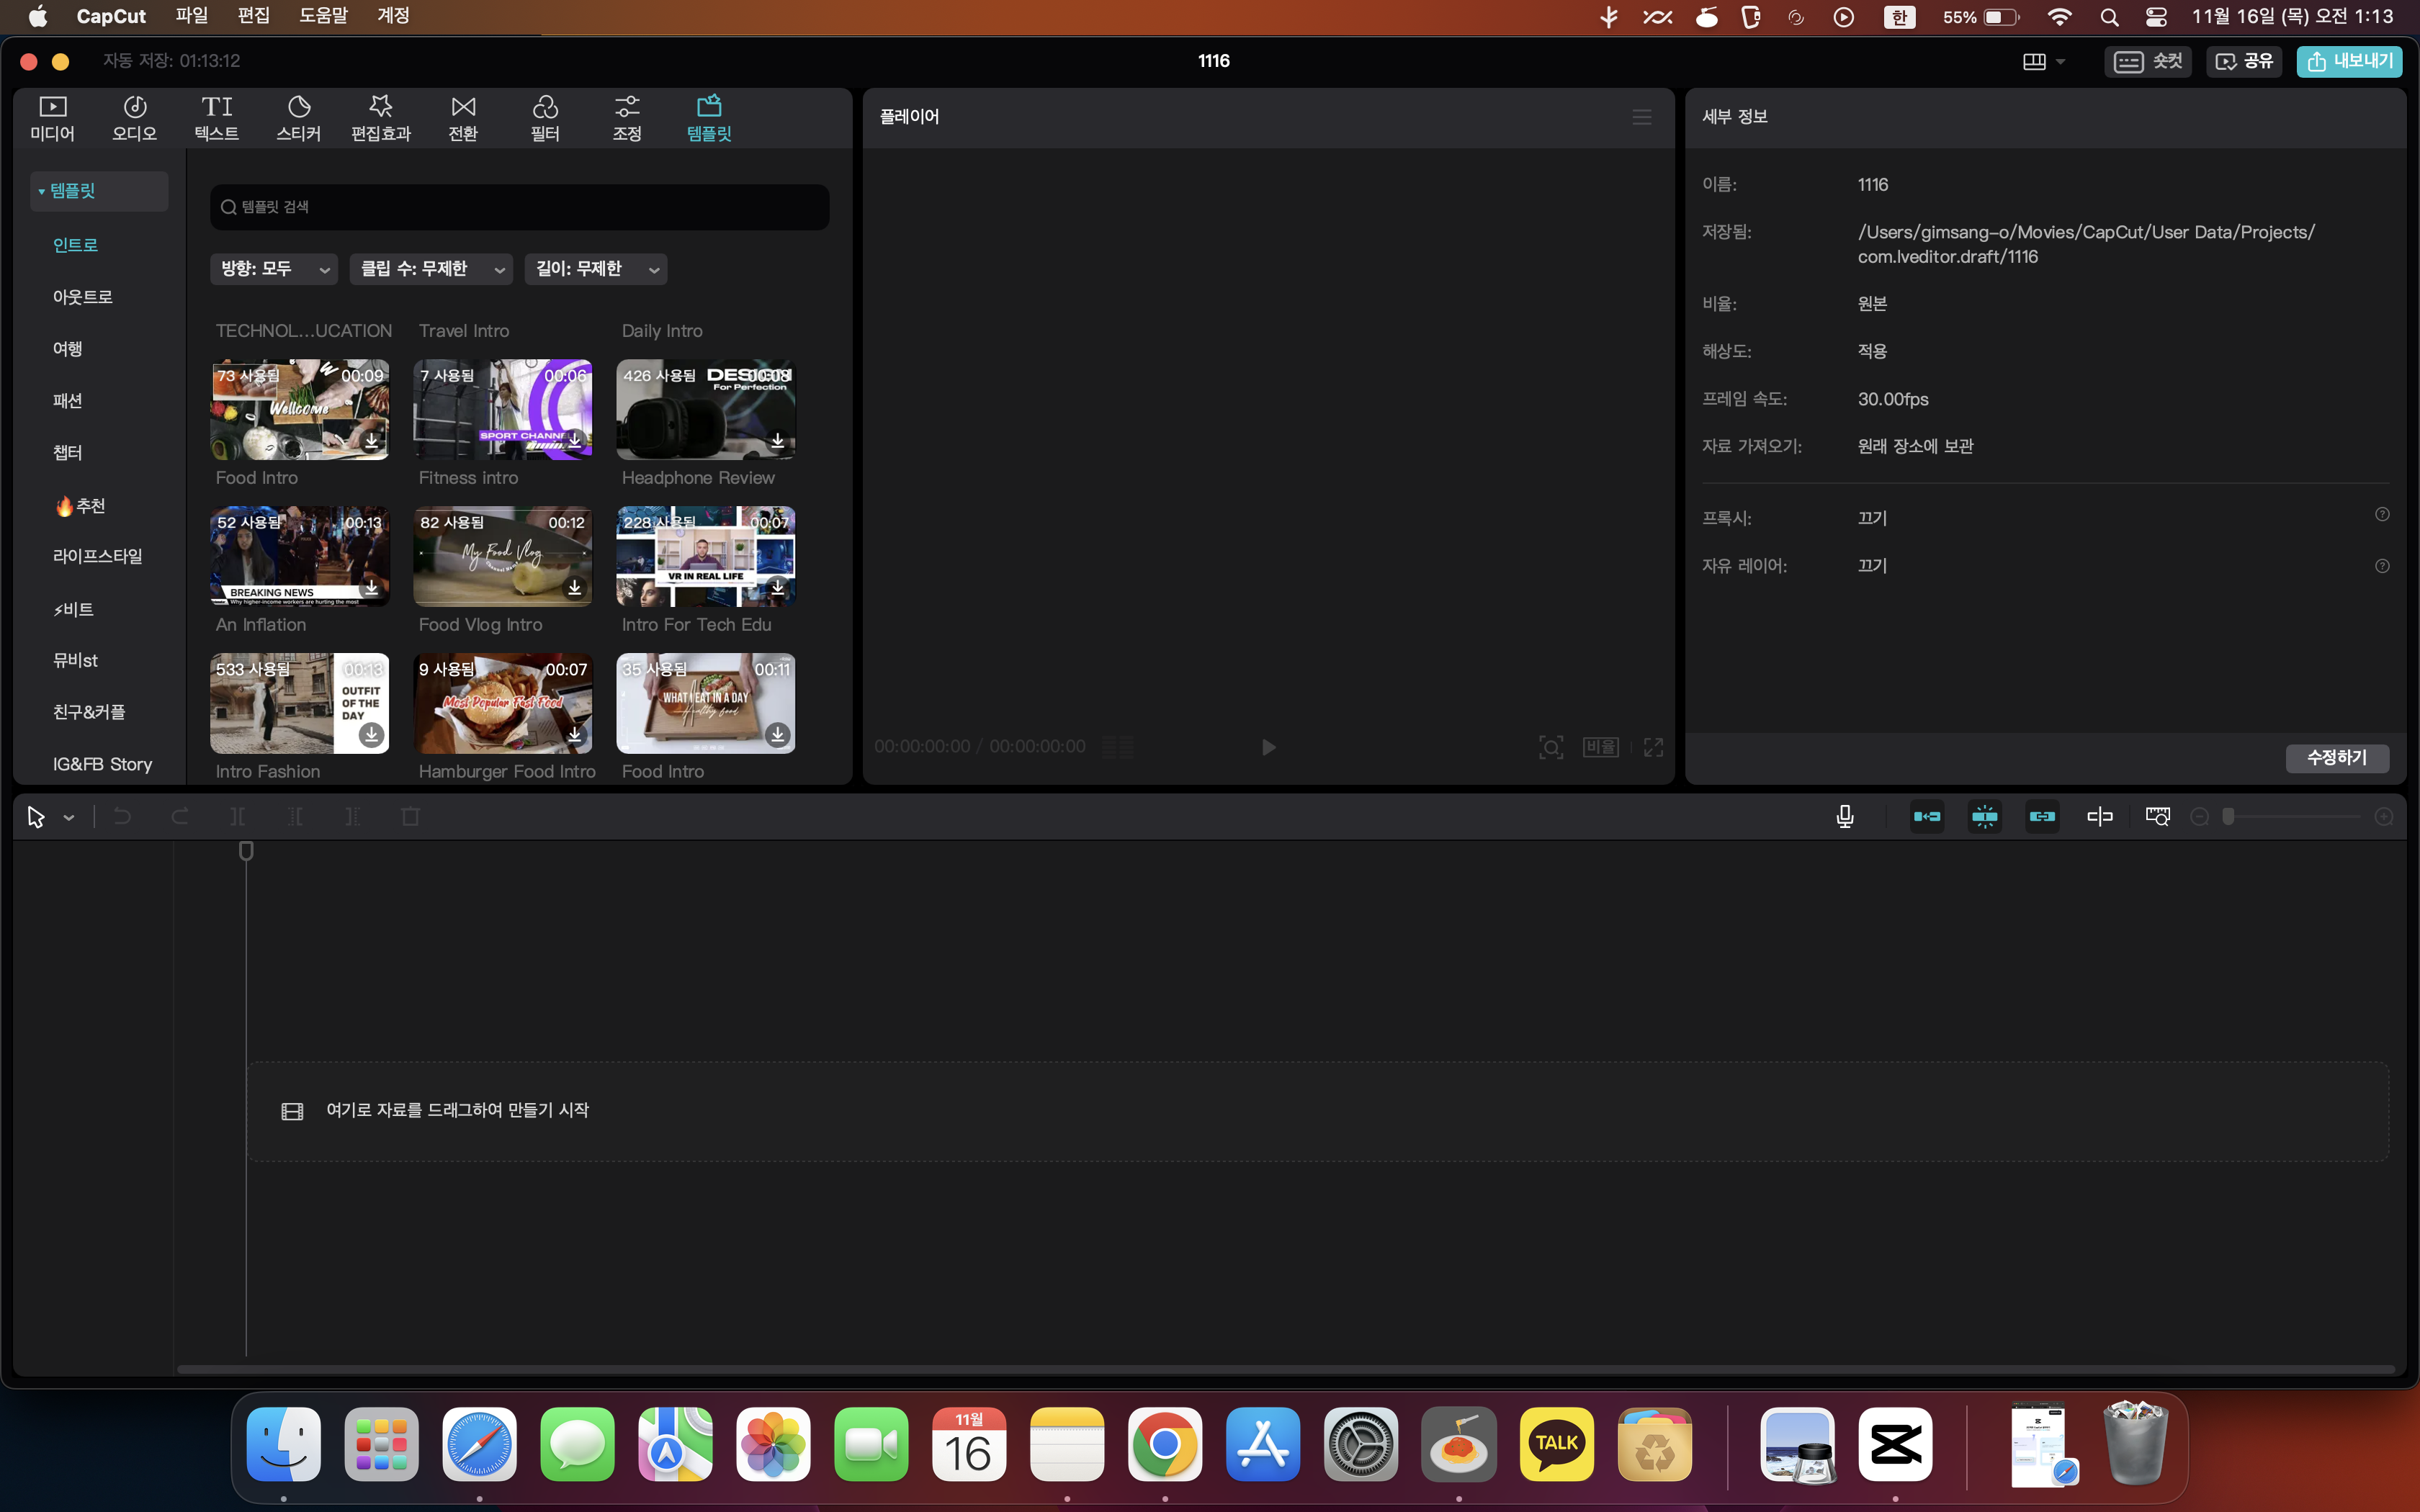Open the Filter (필터) panel icon
The image size is (2420, 1512).
[545, 117]
